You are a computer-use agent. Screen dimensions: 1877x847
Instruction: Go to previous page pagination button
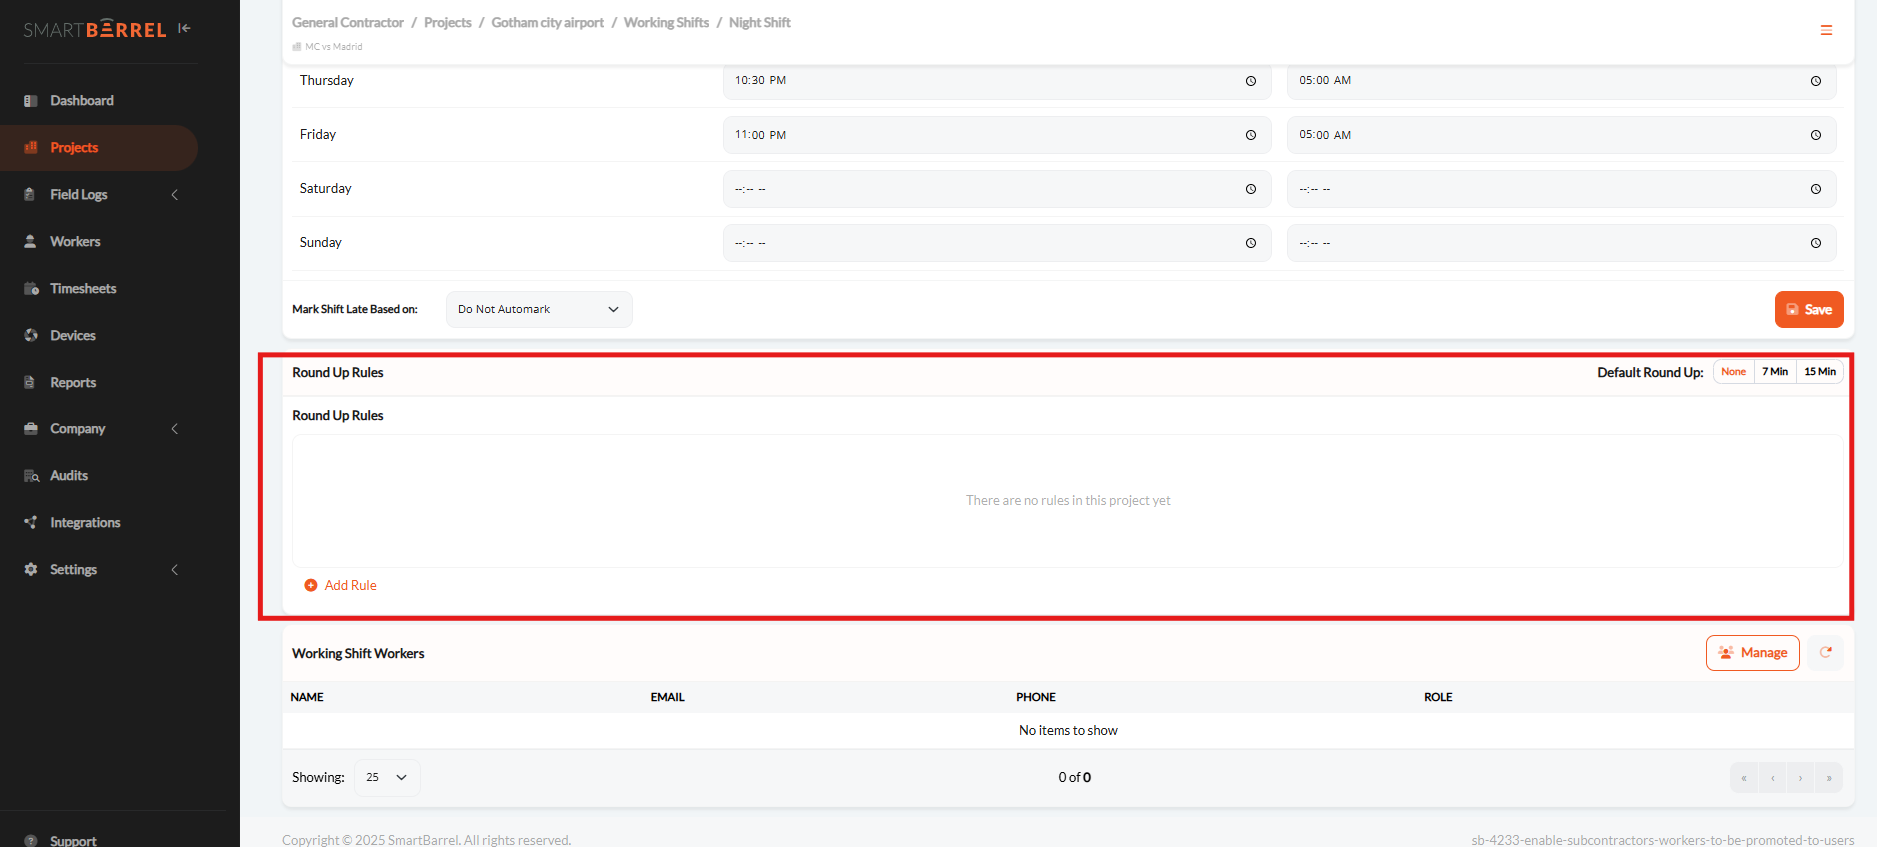pos(1772,778)
